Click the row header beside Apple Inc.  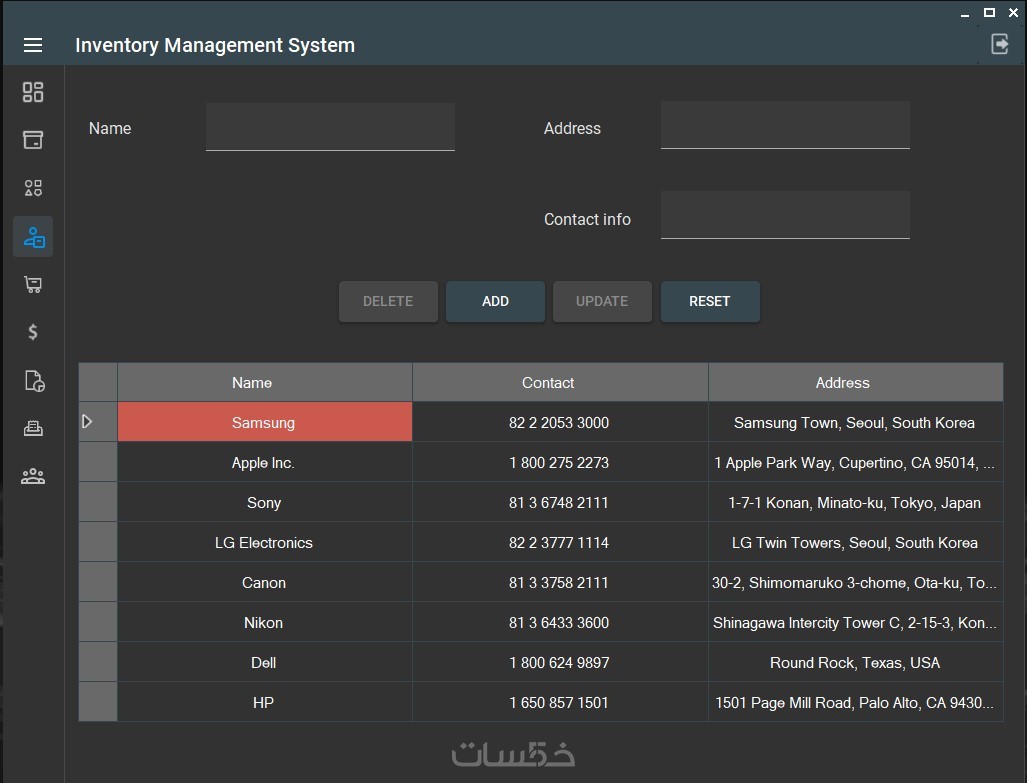[98, 462]
